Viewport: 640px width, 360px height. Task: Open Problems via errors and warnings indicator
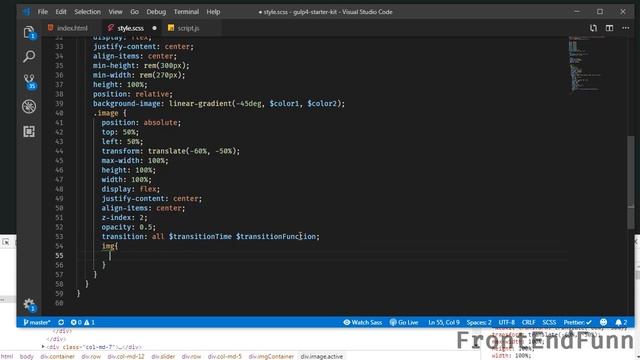[82, 322]
